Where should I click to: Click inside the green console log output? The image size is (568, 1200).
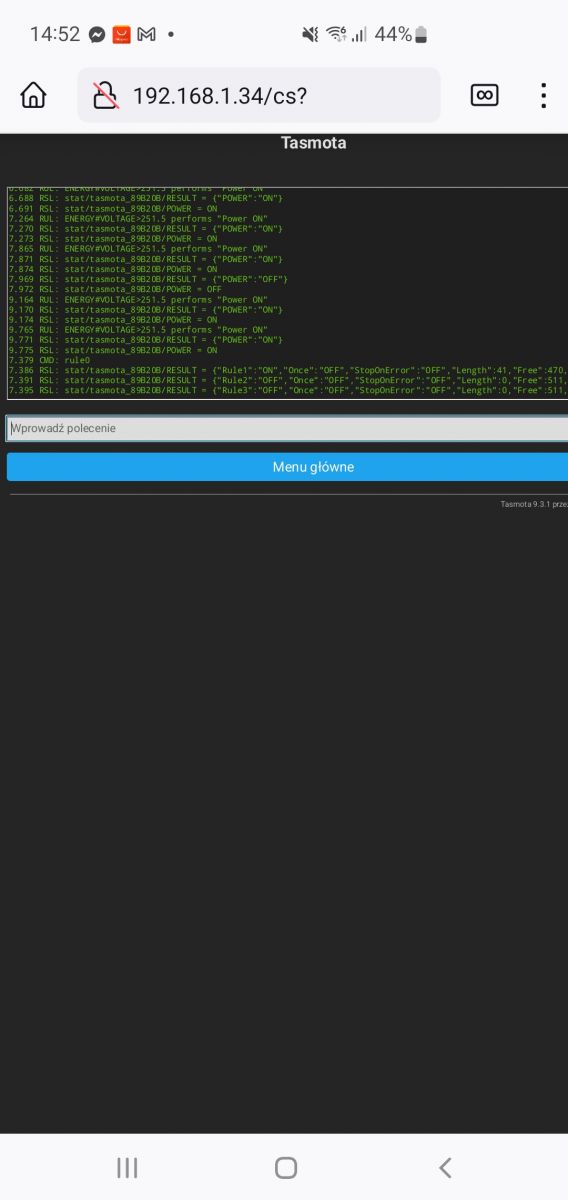pos(287,293)
